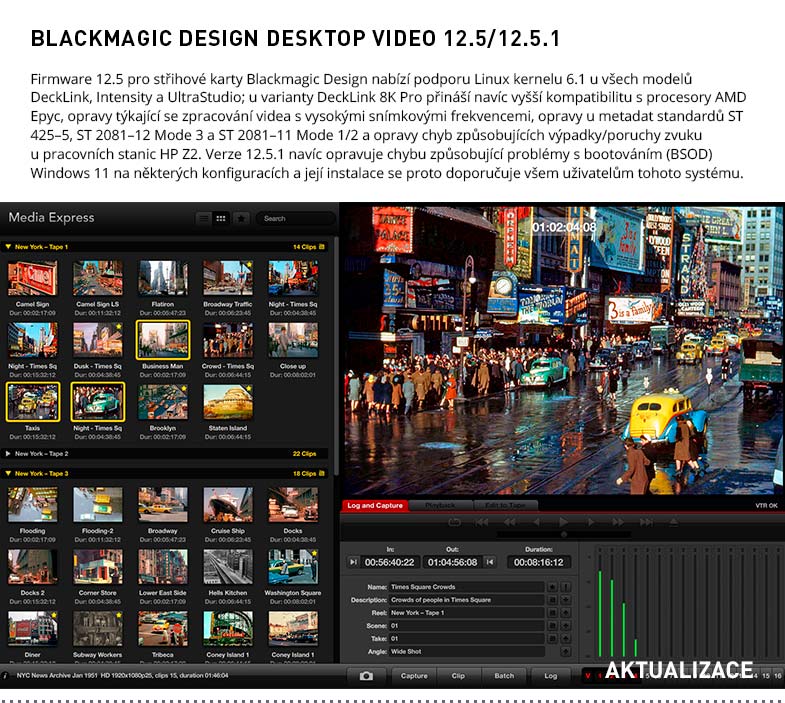The image size is (785, 703).
Task: Switch Media Express to list view
Action: click(x=204, y=218)
